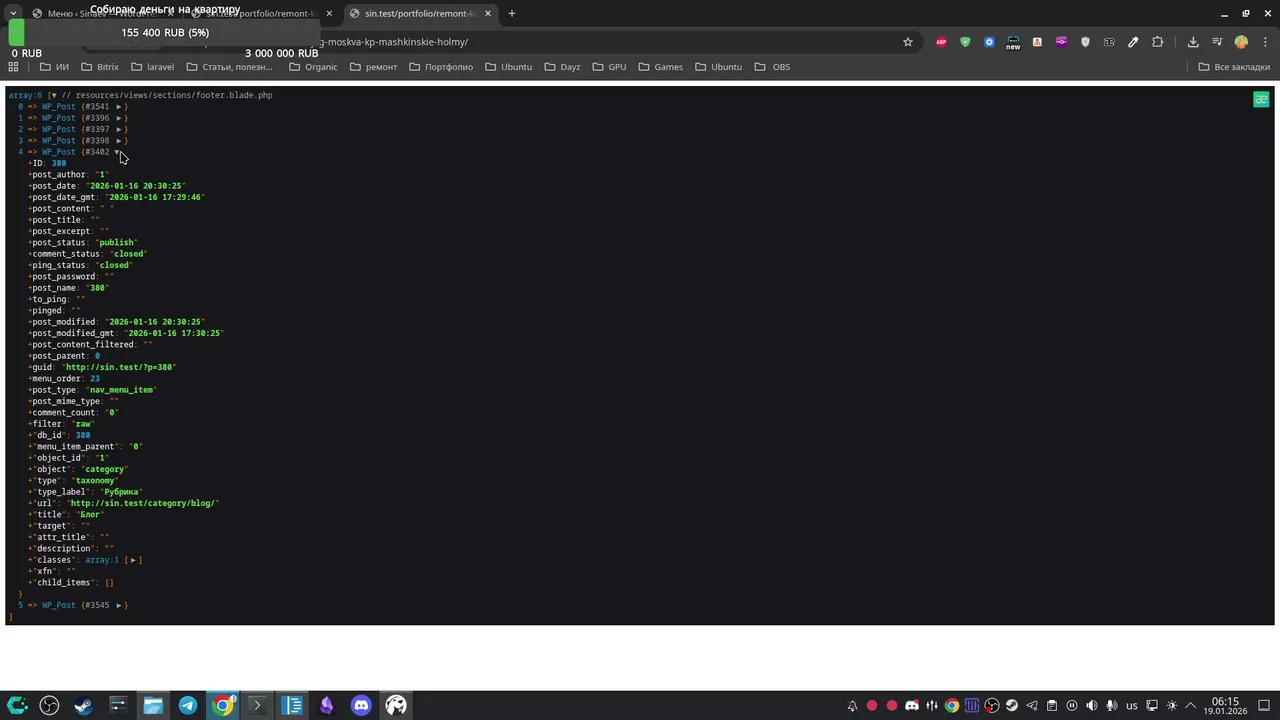This screenshot has height=720, width=1280.
Task: Open Telegram from the taskbar
Action: click(x=188, y=706)
